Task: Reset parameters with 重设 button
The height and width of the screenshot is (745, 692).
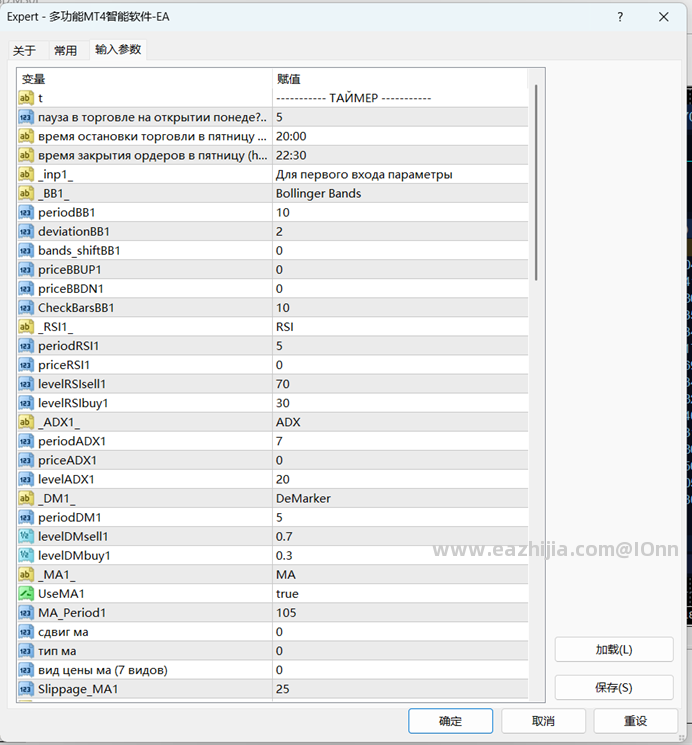Action: [635, 721]
